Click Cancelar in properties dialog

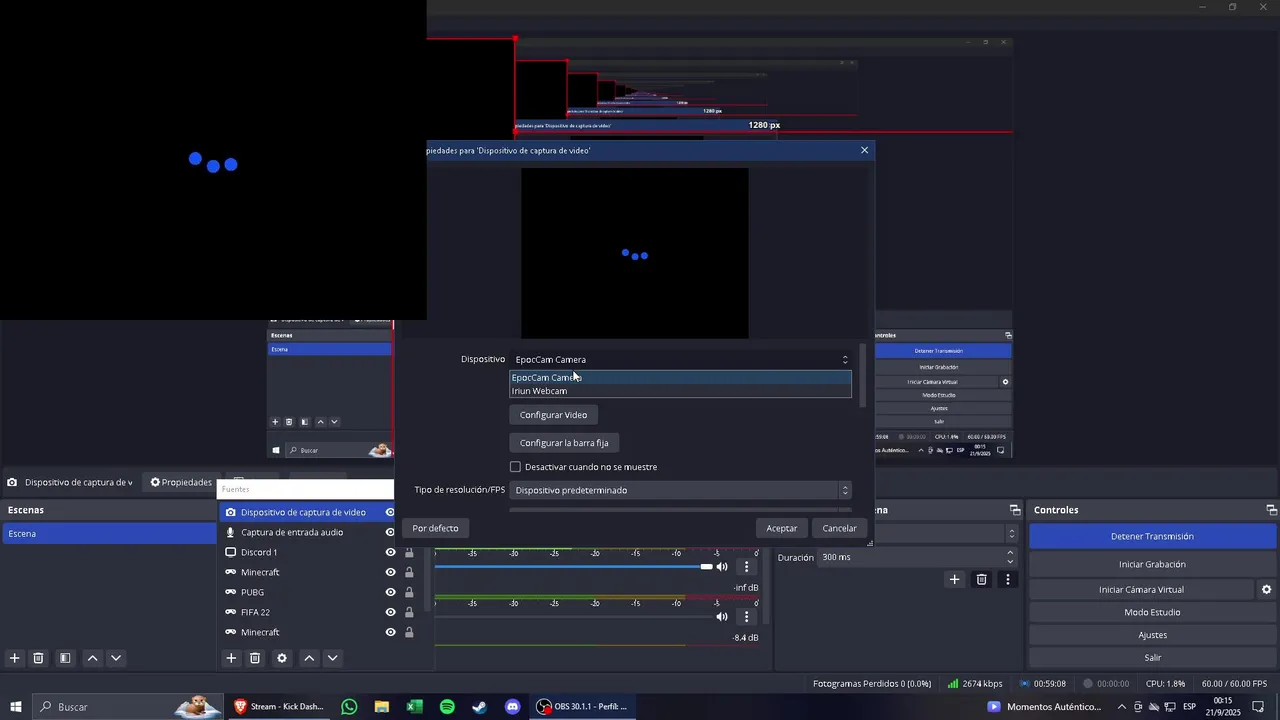click(x=839, y=528)
